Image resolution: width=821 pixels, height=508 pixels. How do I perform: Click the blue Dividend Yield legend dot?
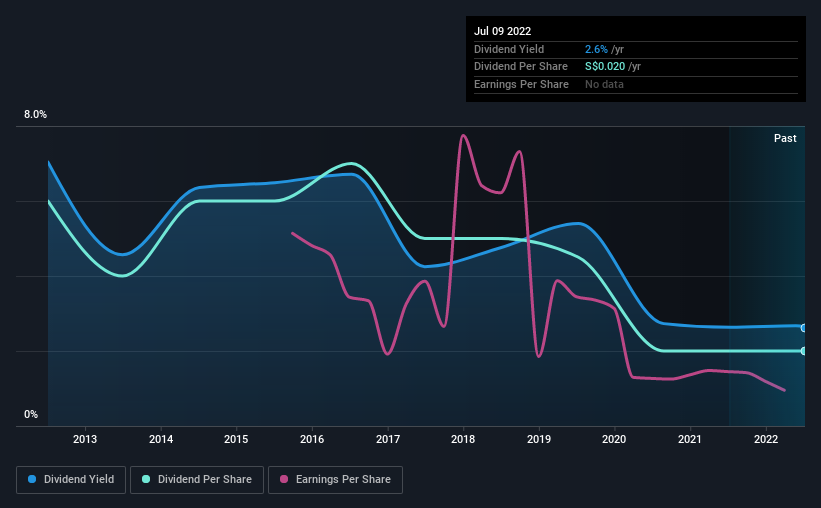click(x=32, y=479)
